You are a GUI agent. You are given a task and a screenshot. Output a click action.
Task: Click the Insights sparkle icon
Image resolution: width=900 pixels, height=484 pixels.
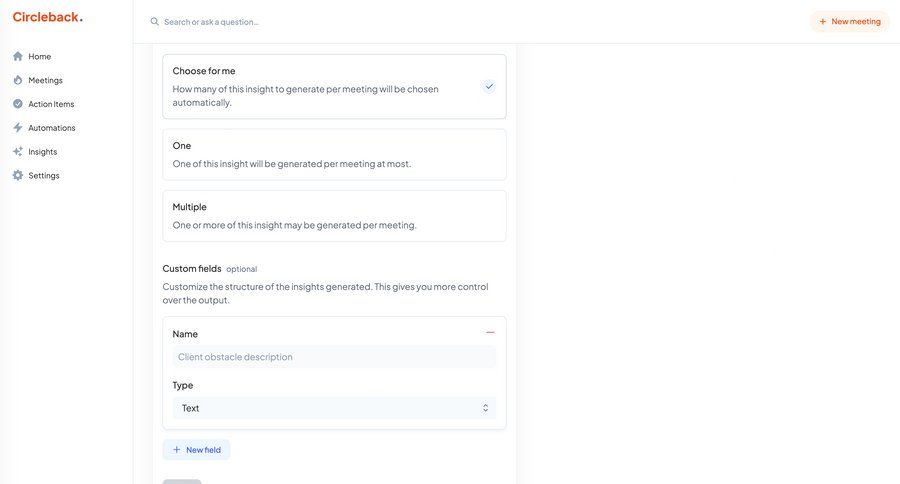18,152
